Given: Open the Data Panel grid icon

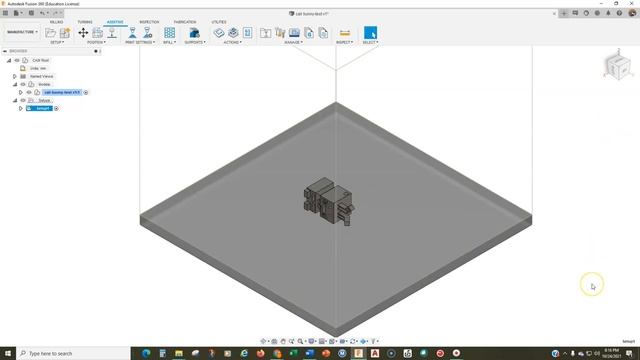Looking at the screenshot, I should click(5, 13).
